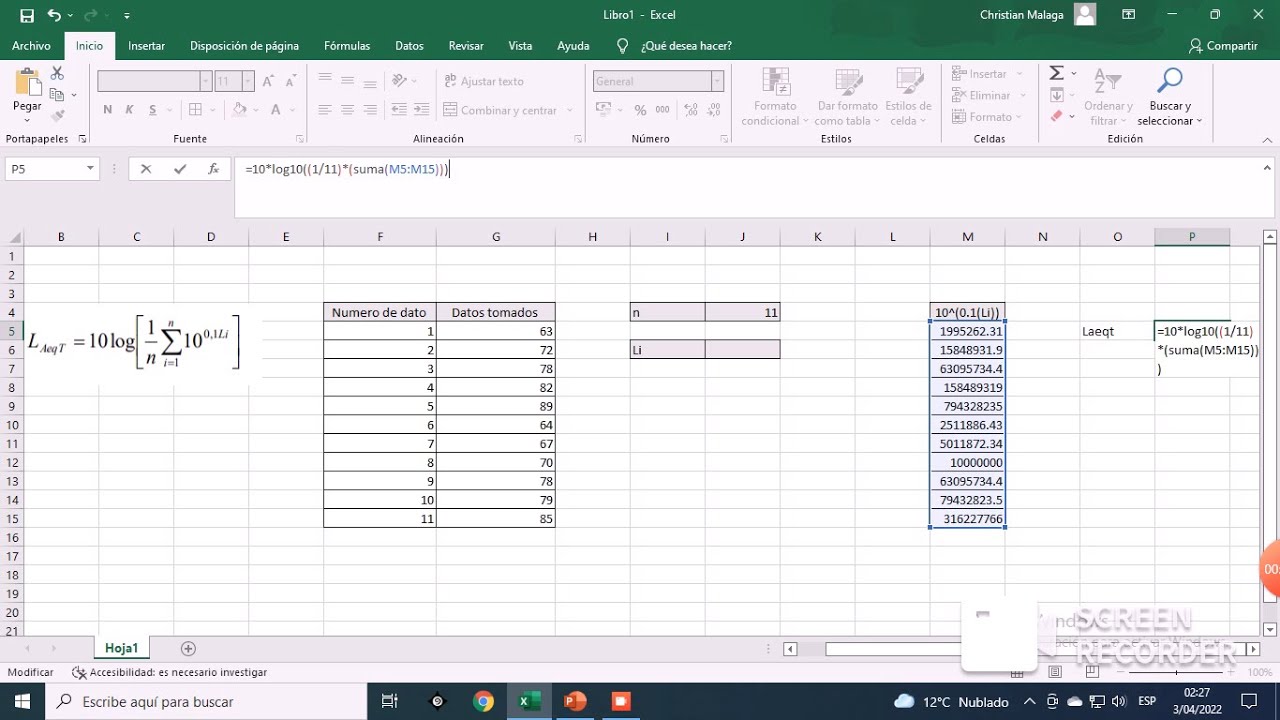Image resolution: width=1280 pixels, height=720 pixels.
Task: Open PowerPoint from taskbar
Action: pos(575,702)
